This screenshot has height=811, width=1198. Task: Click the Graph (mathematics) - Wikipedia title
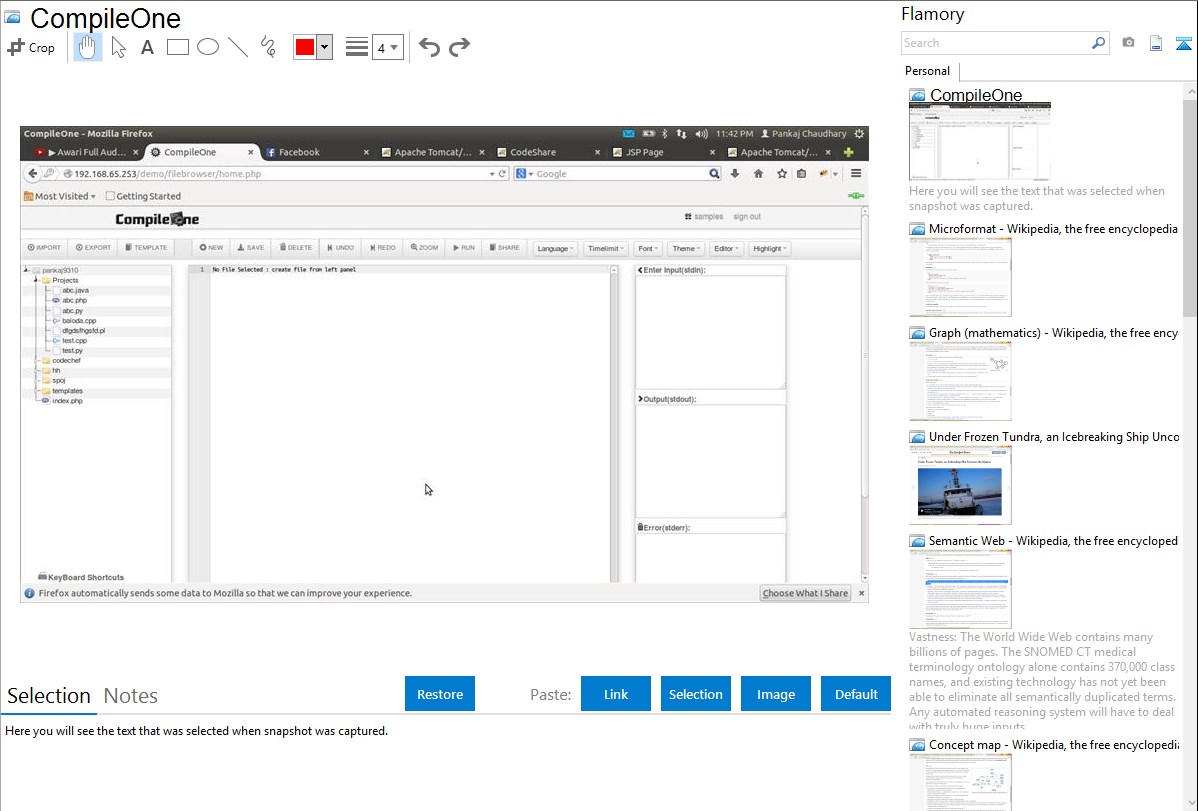[x=1054, y=333]
